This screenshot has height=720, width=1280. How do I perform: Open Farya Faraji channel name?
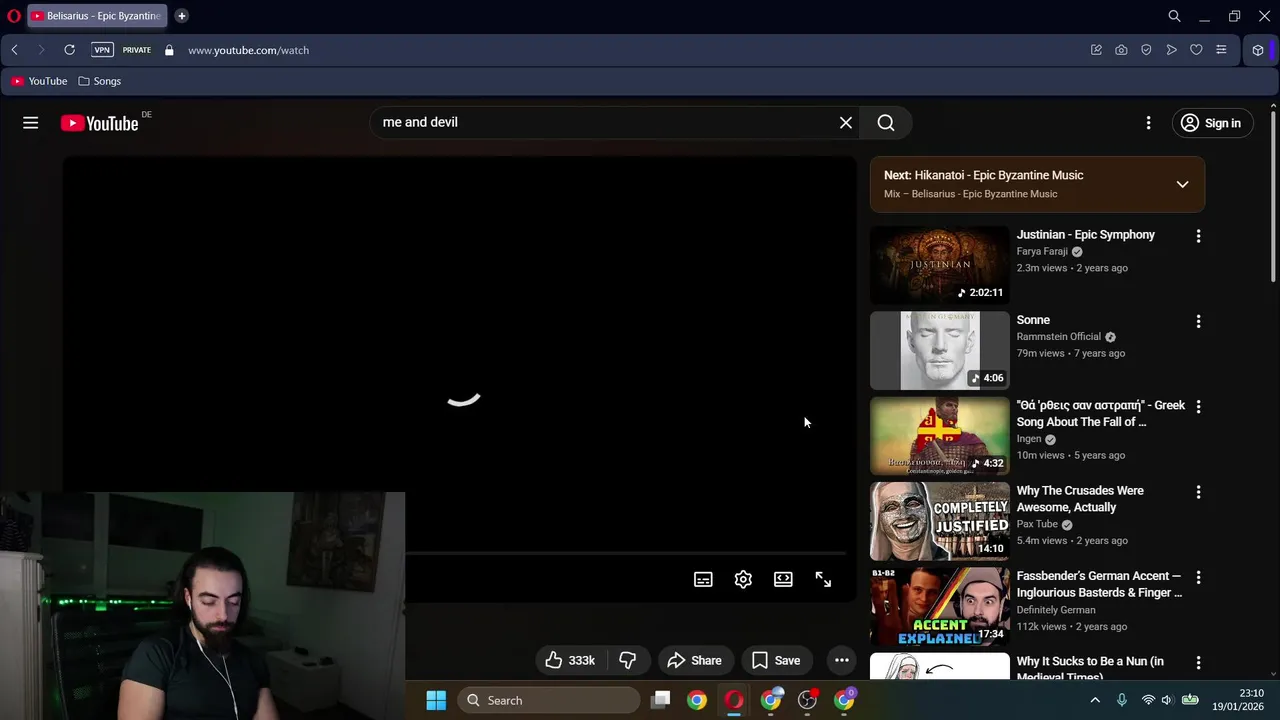point(1042,252)
